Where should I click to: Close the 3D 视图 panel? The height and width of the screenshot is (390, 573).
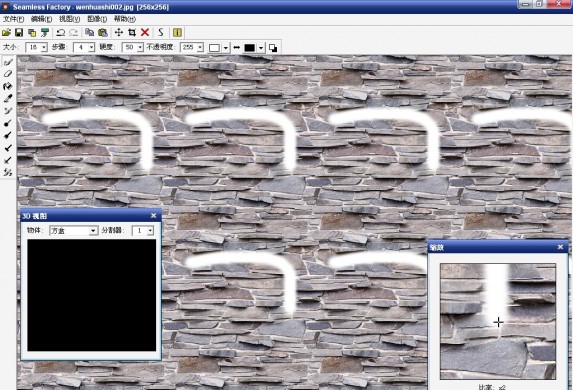(x=153, y=216)
